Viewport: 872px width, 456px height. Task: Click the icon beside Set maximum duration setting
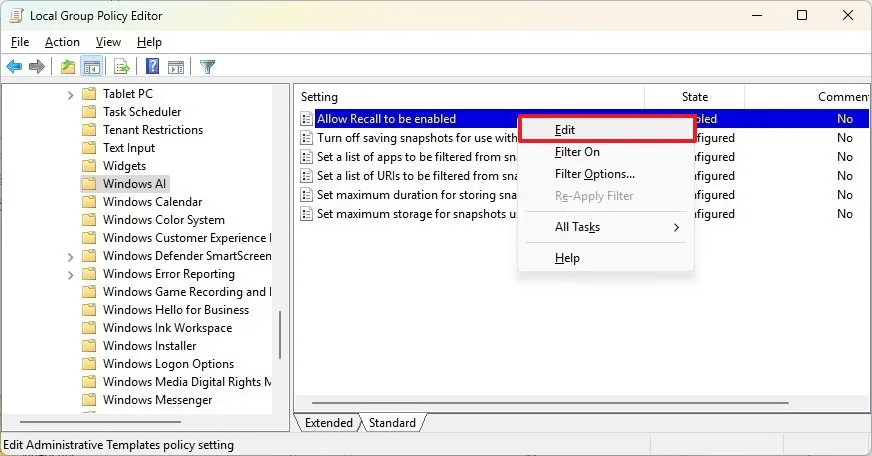click(306, 195)
